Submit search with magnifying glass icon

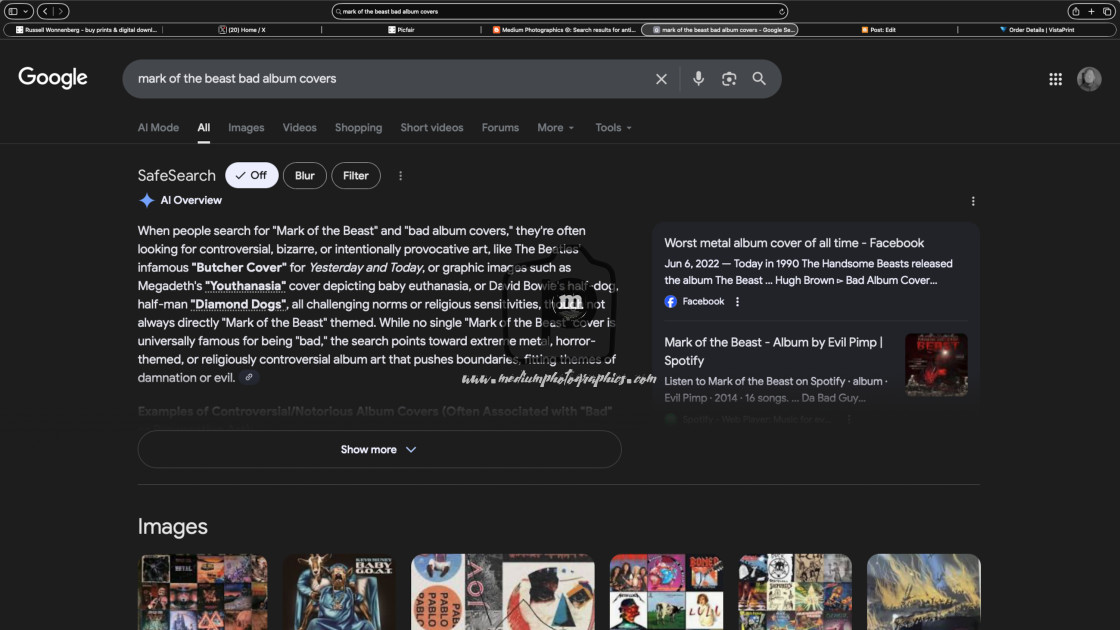(759, 79)
